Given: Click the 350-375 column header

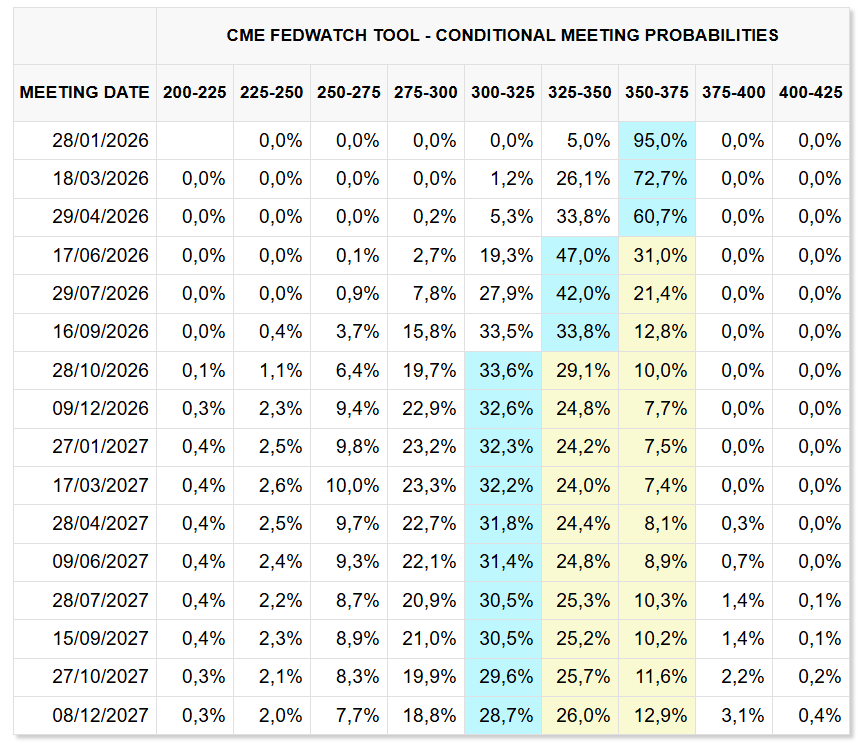Looking at the screenshot, I should (657, 92).
